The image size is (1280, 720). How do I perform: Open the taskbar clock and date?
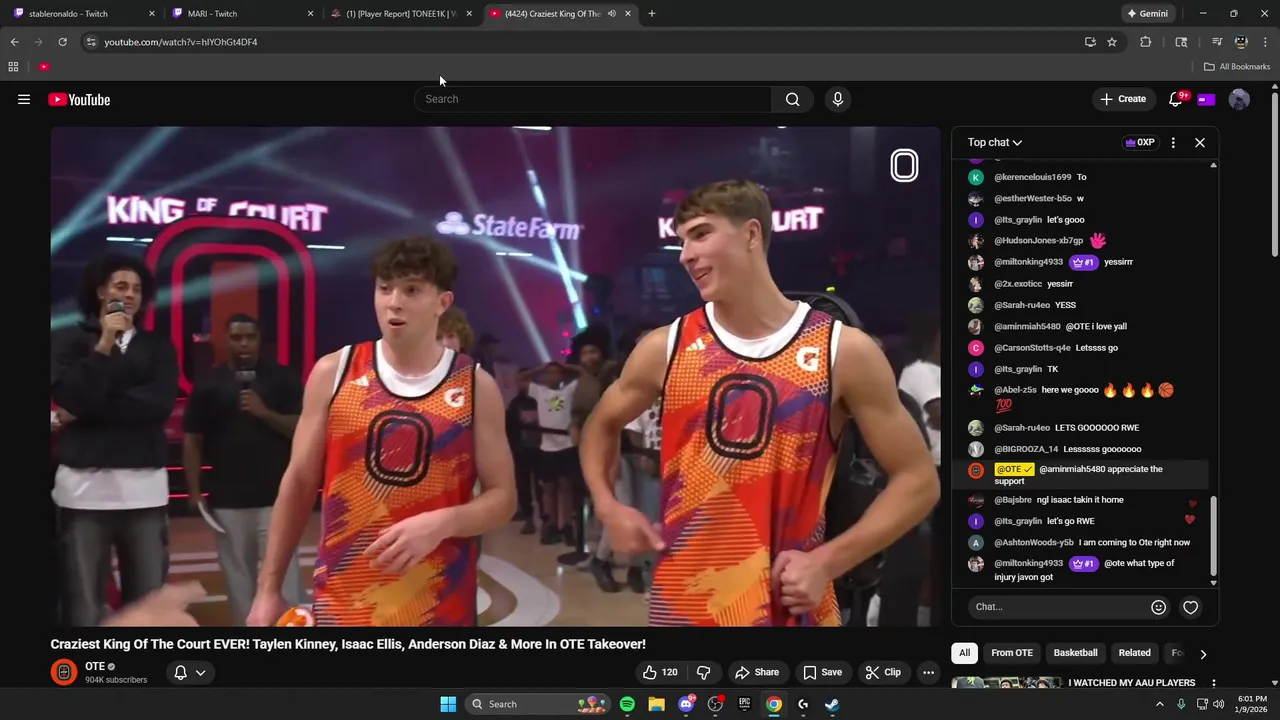[1252, 704]
